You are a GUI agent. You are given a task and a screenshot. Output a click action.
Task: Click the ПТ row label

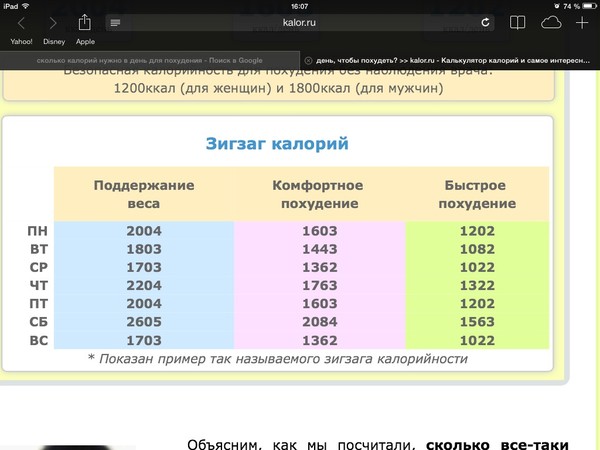pos(39,303)
